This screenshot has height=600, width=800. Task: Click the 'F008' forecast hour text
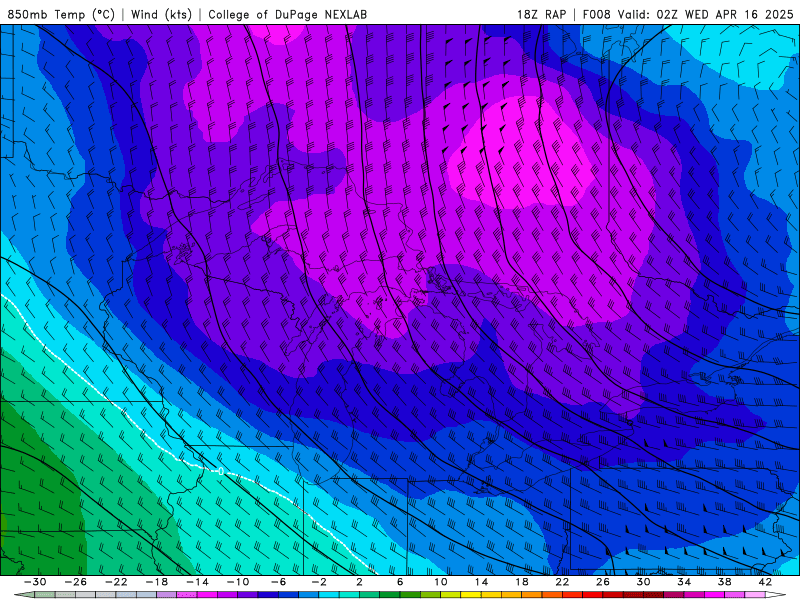pos(596,14)
